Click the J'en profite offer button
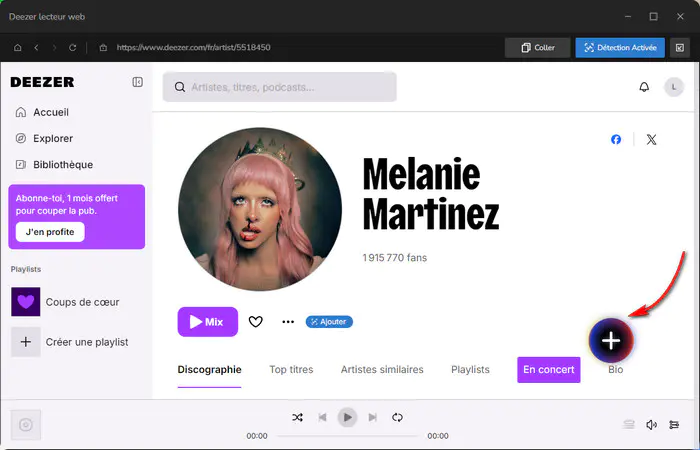This screenshot has width=700, height=450. tap(50, 232)
